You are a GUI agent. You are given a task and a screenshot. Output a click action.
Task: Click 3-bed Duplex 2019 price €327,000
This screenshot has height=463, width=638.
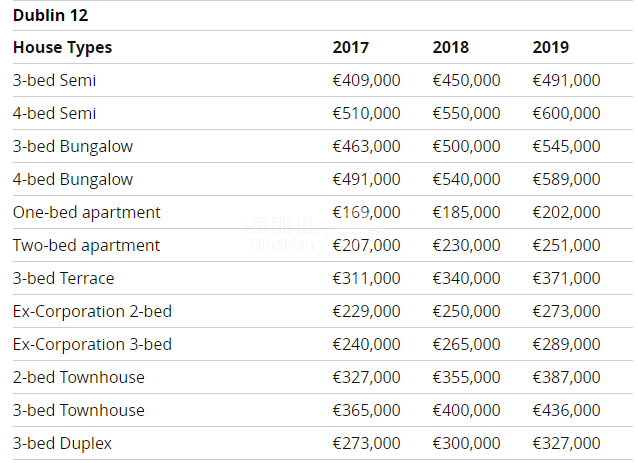[566, 443]
